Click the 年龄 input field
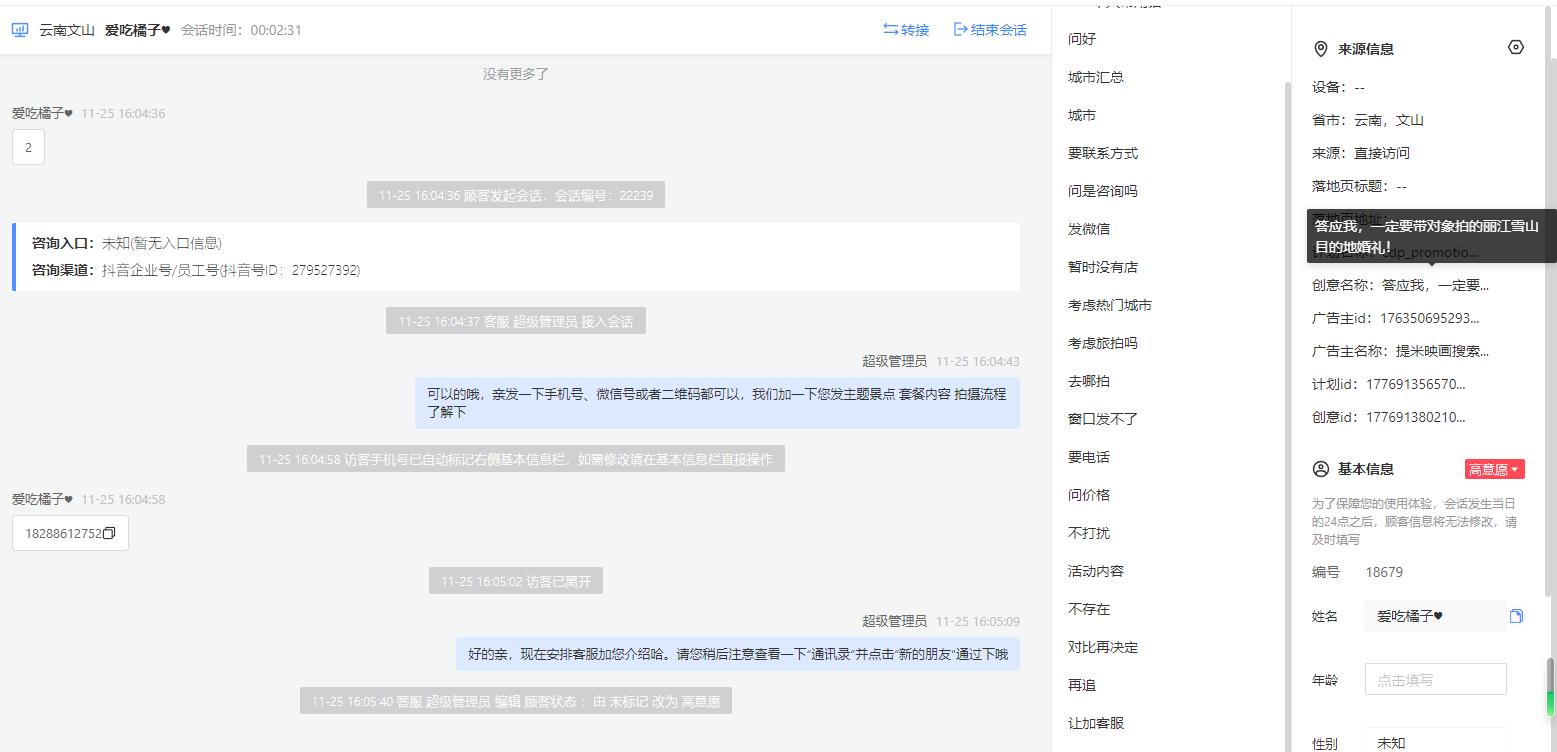This screenshot has width=1557, height=752. (1435, 680)
